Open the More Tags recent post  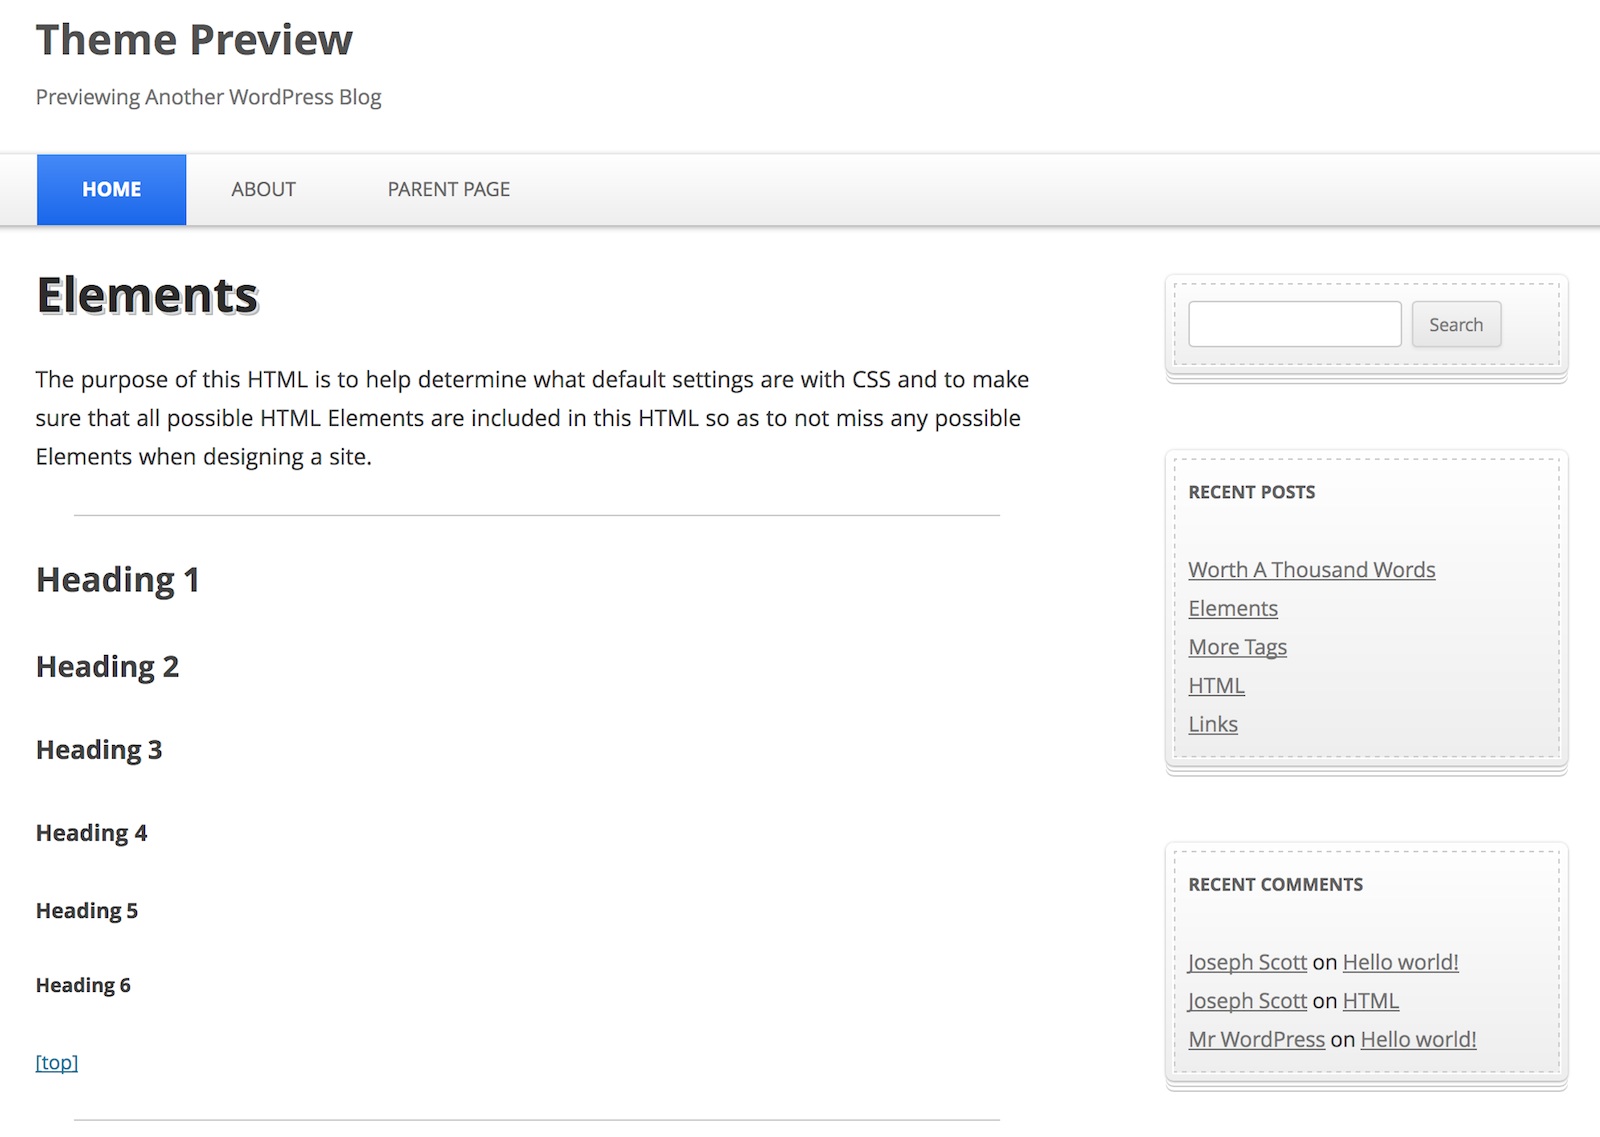[1237, 647]
